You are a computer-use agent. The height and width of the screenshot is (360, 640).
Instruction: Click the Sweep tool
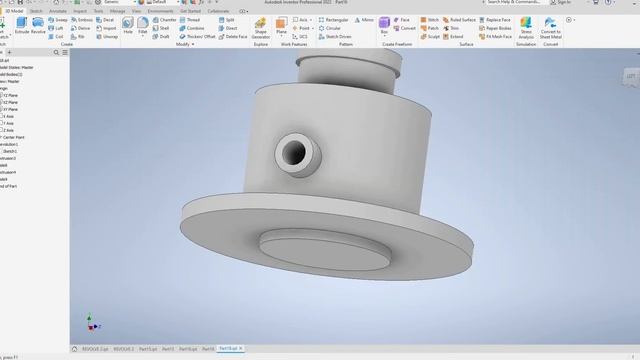(x=58, y=20)
